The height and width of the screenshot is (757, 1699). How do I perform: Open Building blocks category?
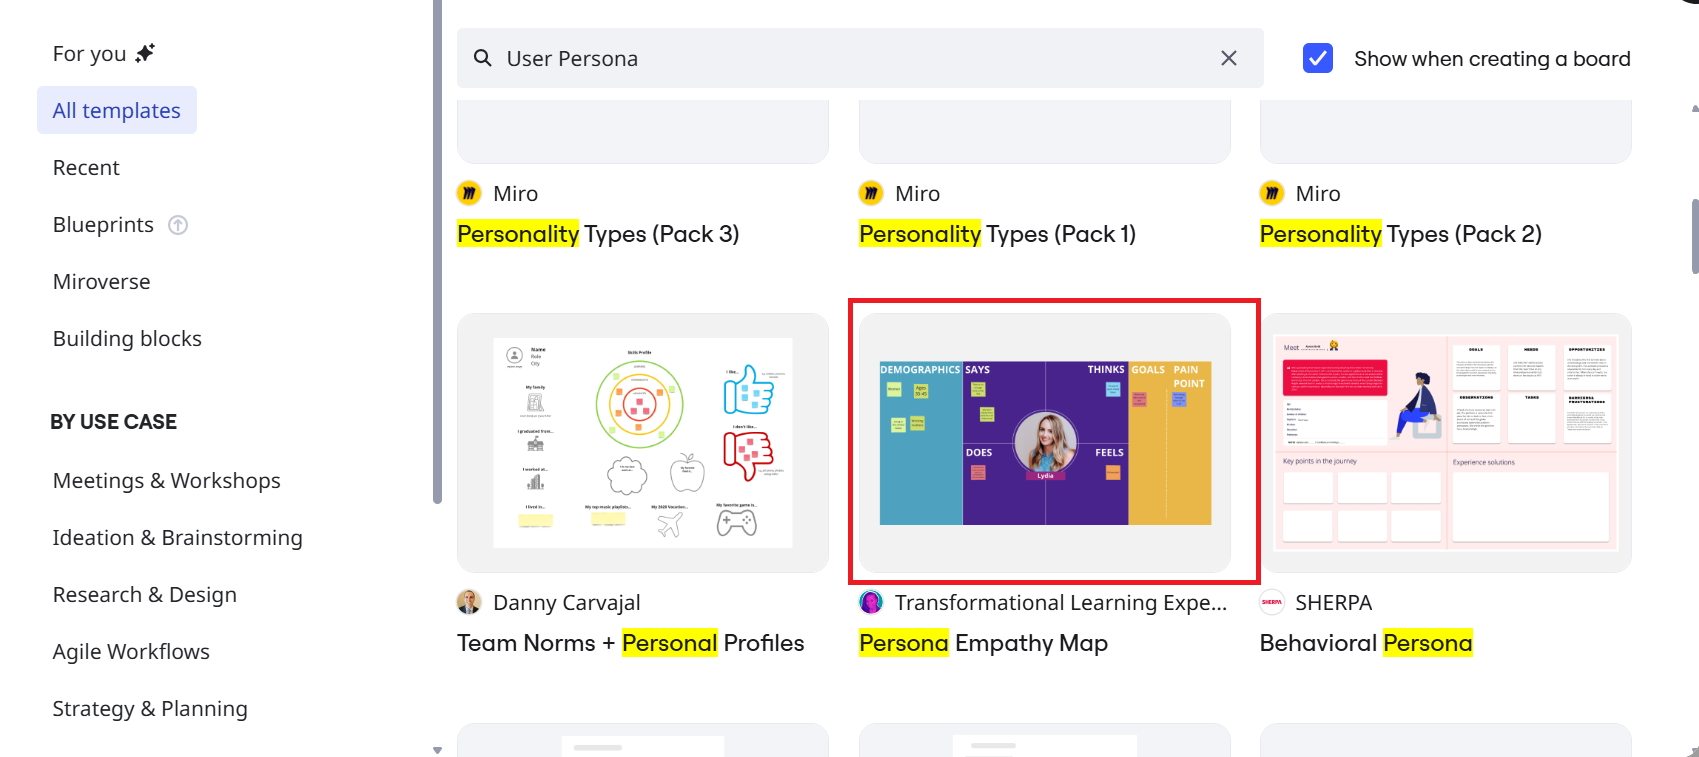[127, 339]
